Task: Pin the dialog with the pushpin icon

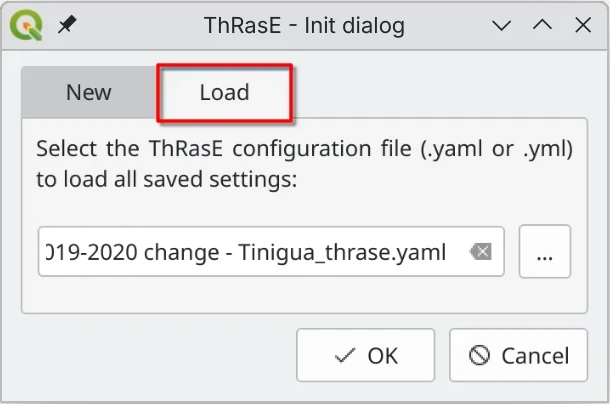Action: point(66,25)
